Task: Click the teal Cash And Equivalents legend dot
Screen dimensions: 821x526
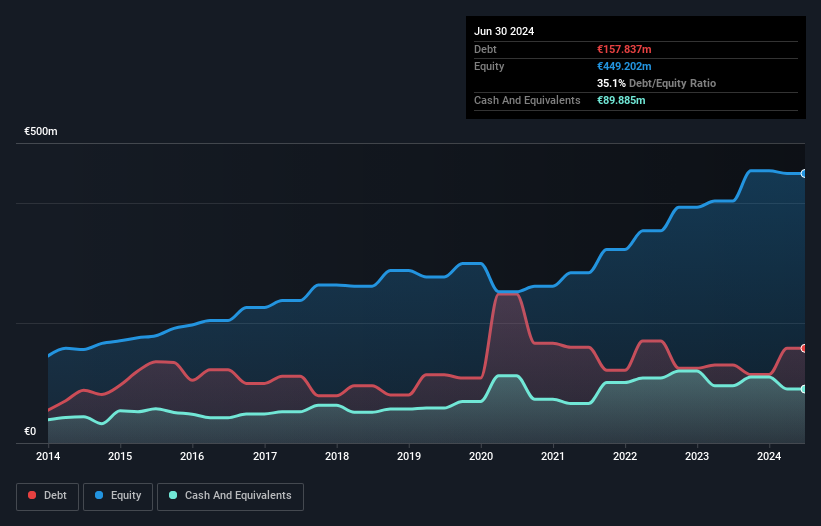Action: click(173, 495)
